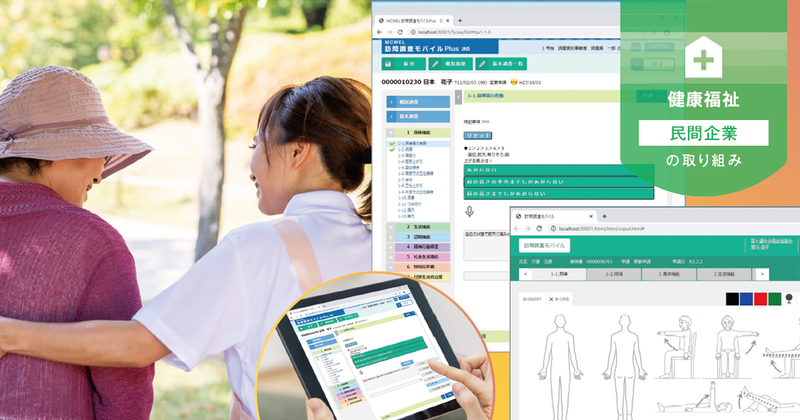Expand the 2 生活機能 sidebar section
800x420 pixels.
pos(418,227)
